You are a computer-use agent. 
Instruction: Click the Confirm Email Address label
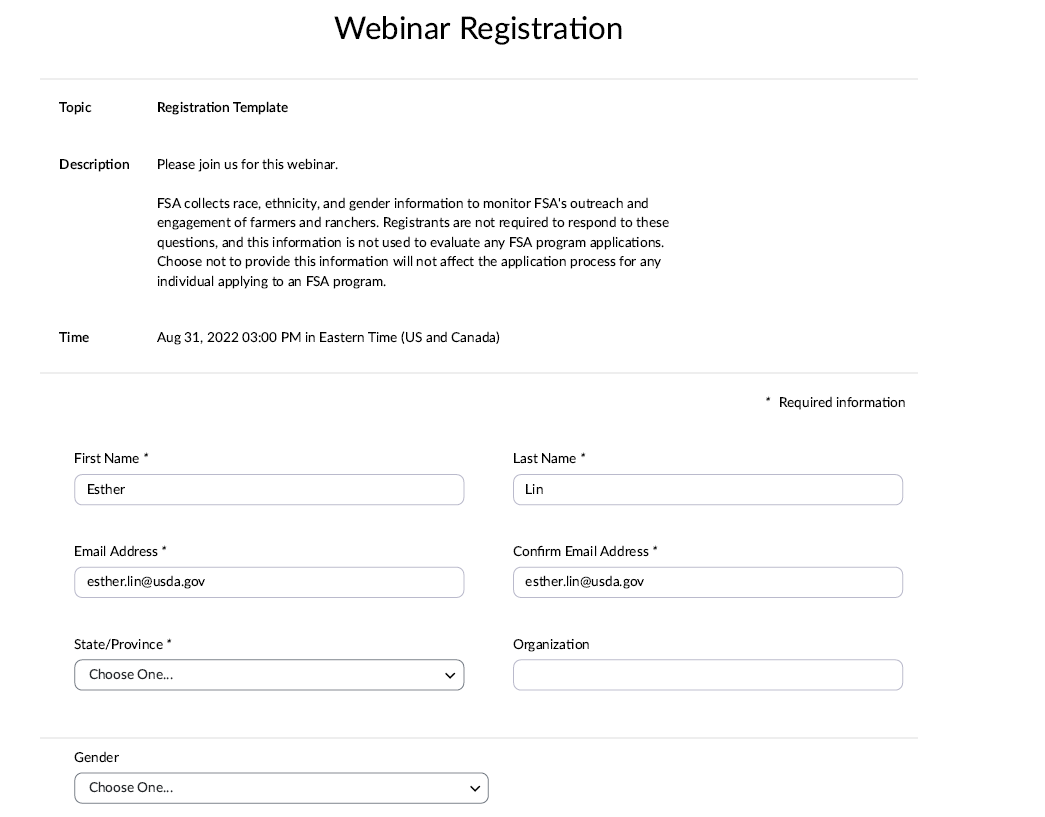(581, 552)
